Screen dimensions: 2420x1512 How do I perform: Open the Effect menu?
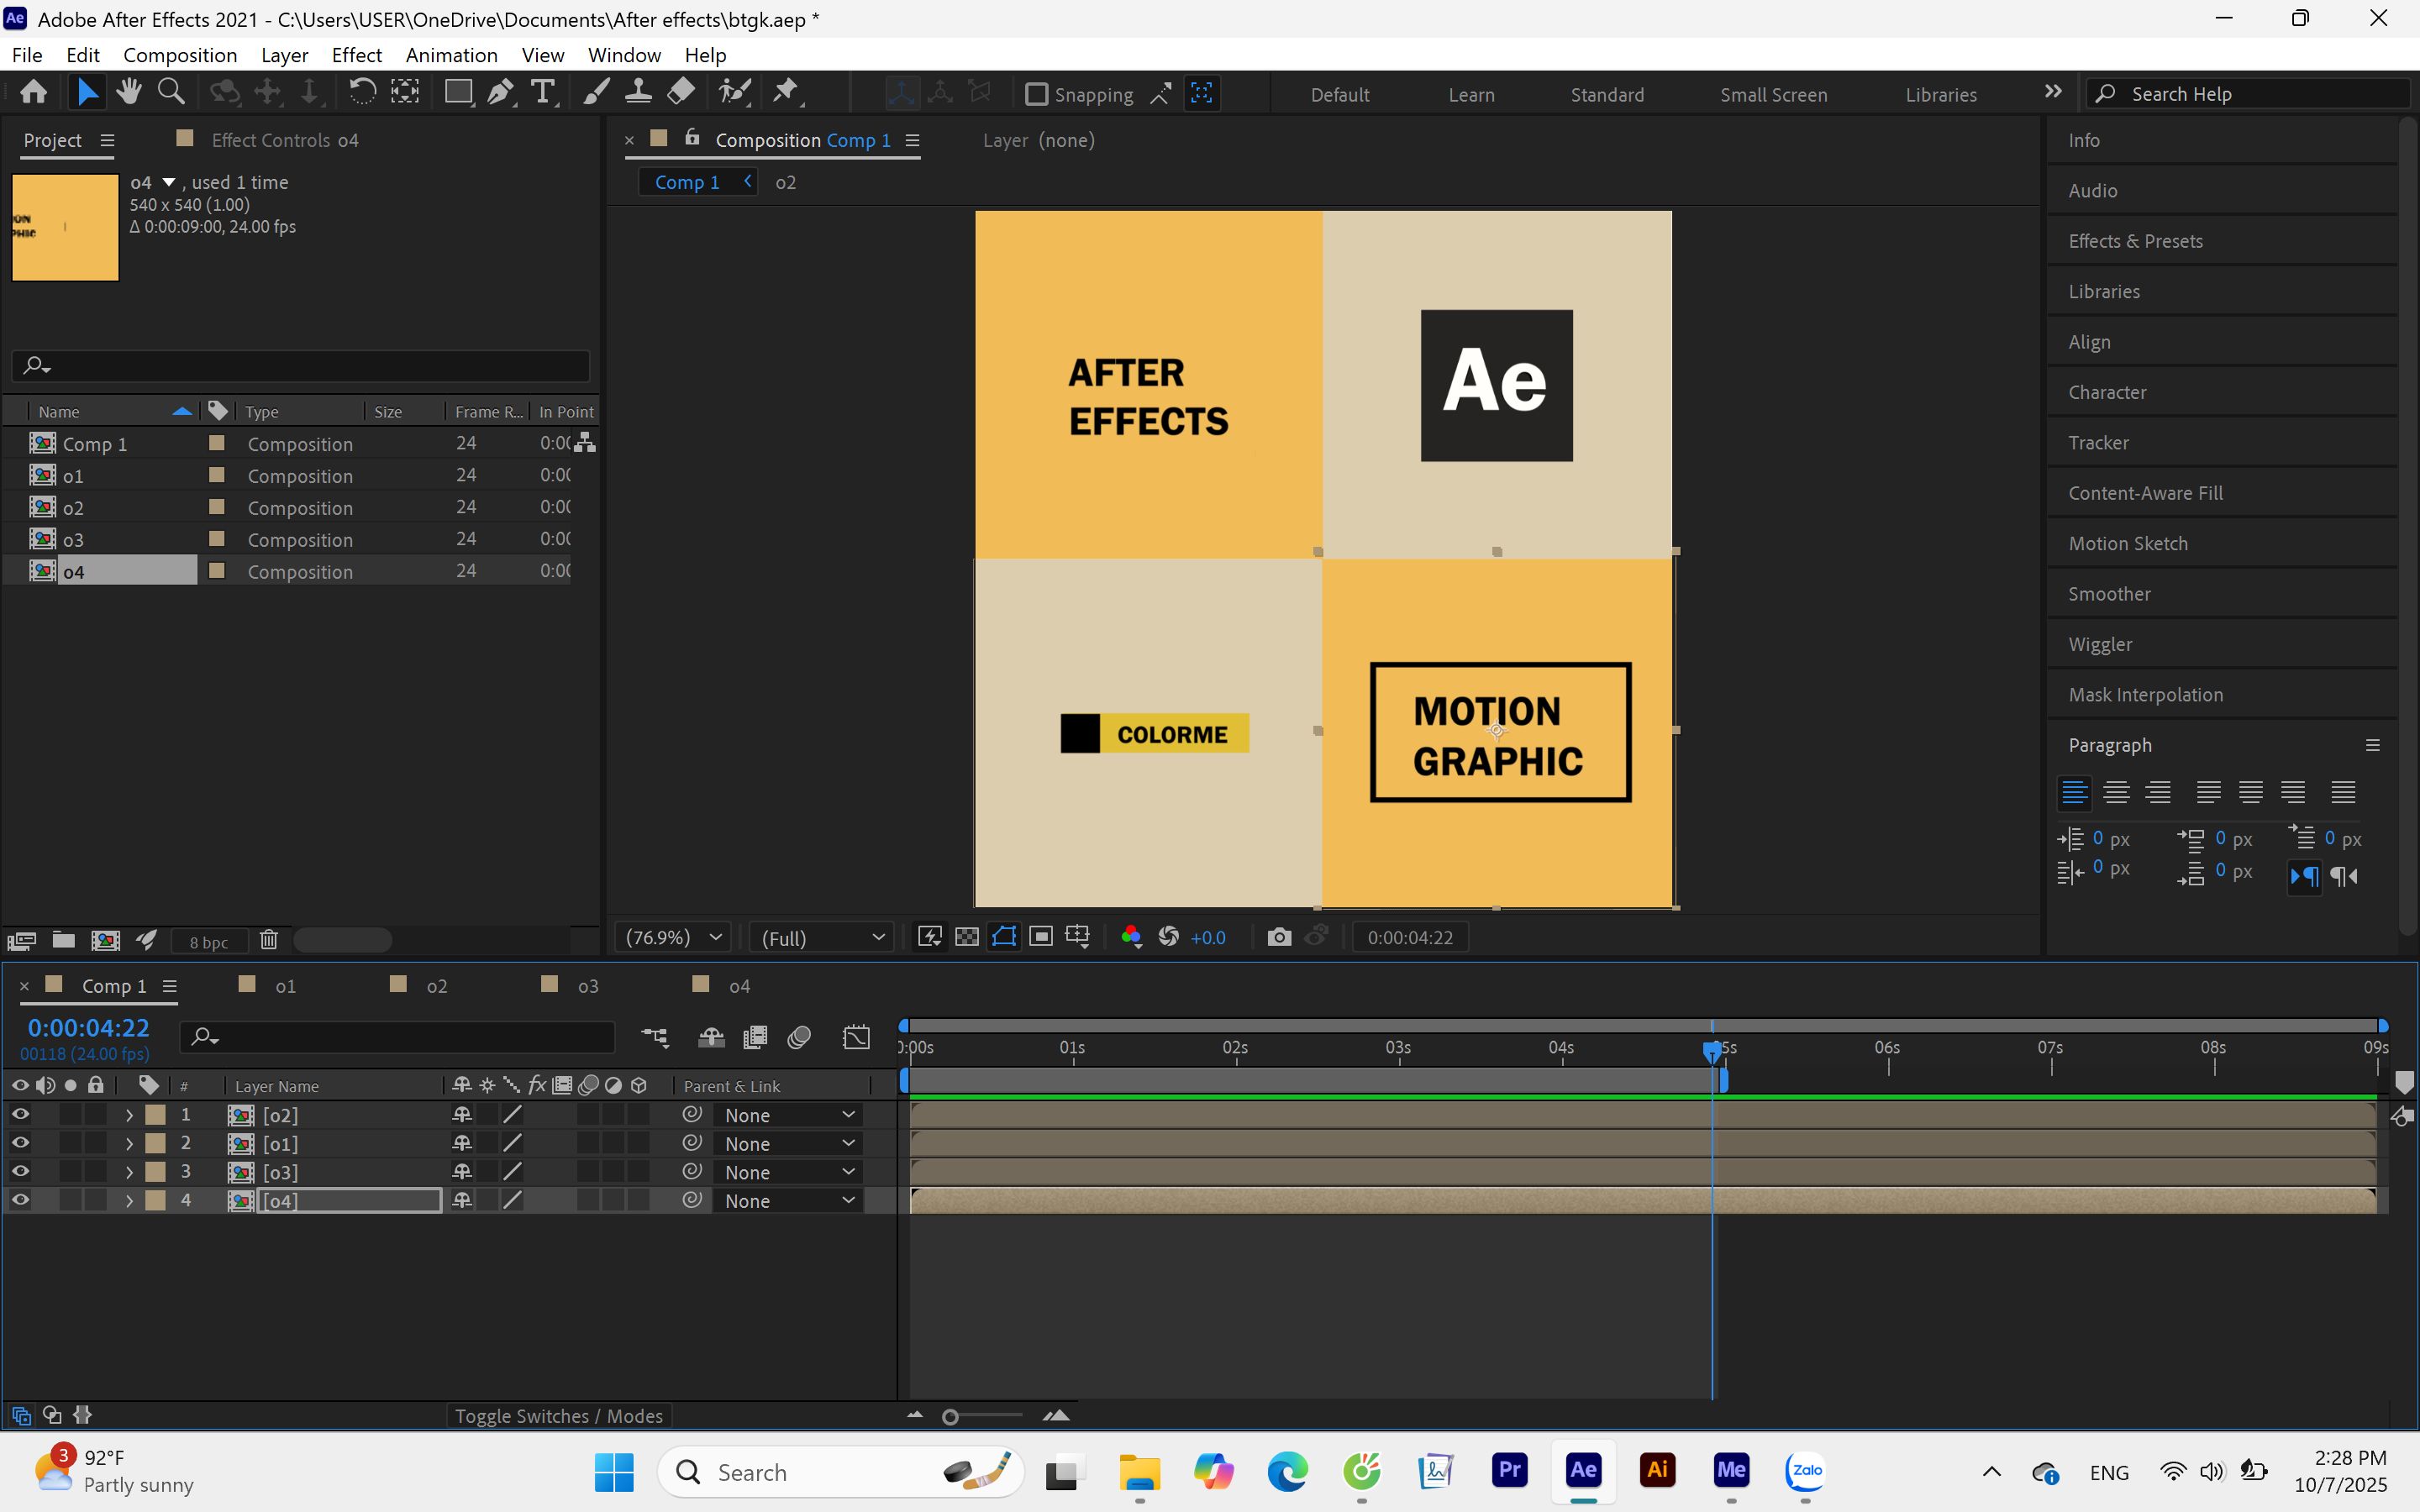(356, 55)
